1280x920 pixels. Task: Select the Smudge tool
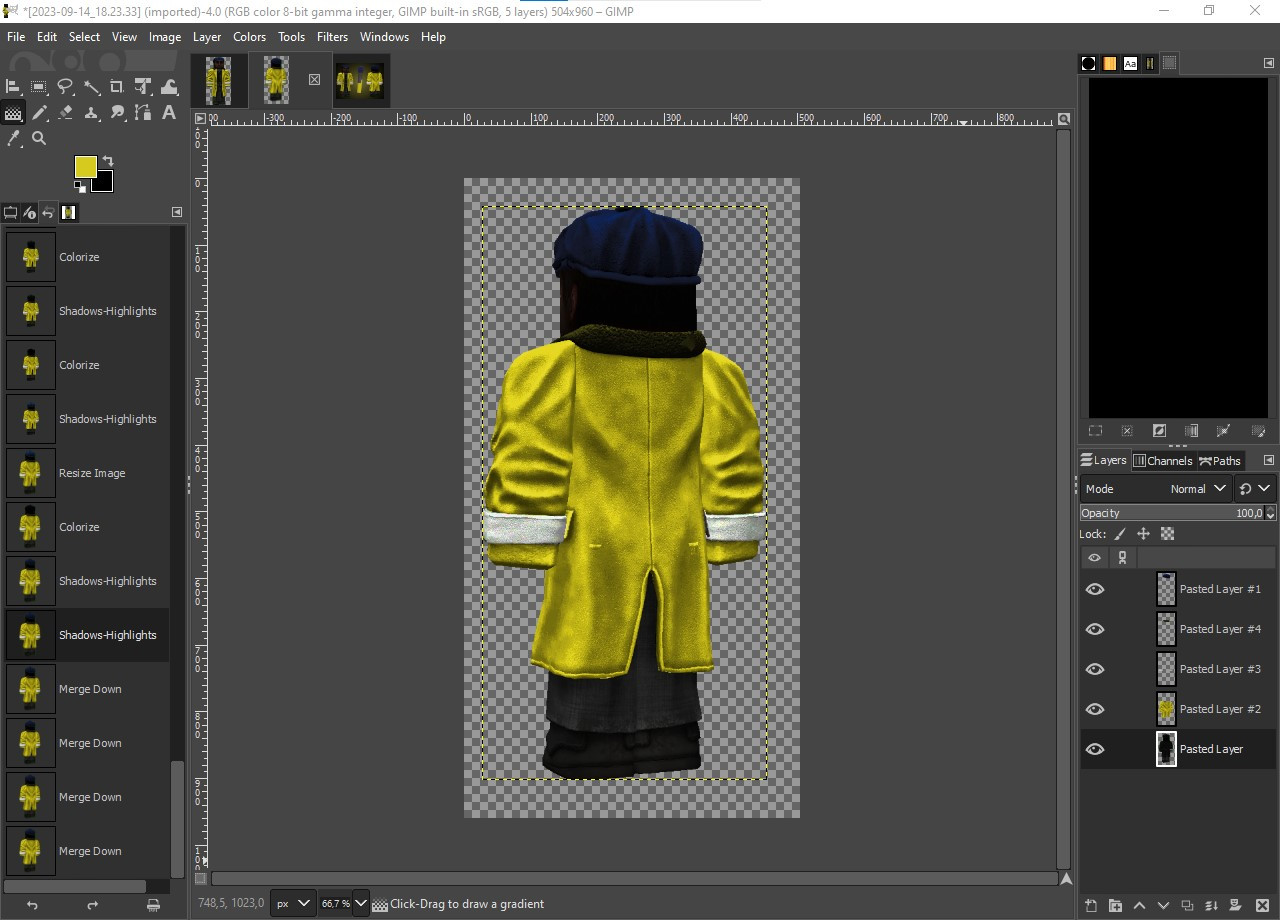117,113
